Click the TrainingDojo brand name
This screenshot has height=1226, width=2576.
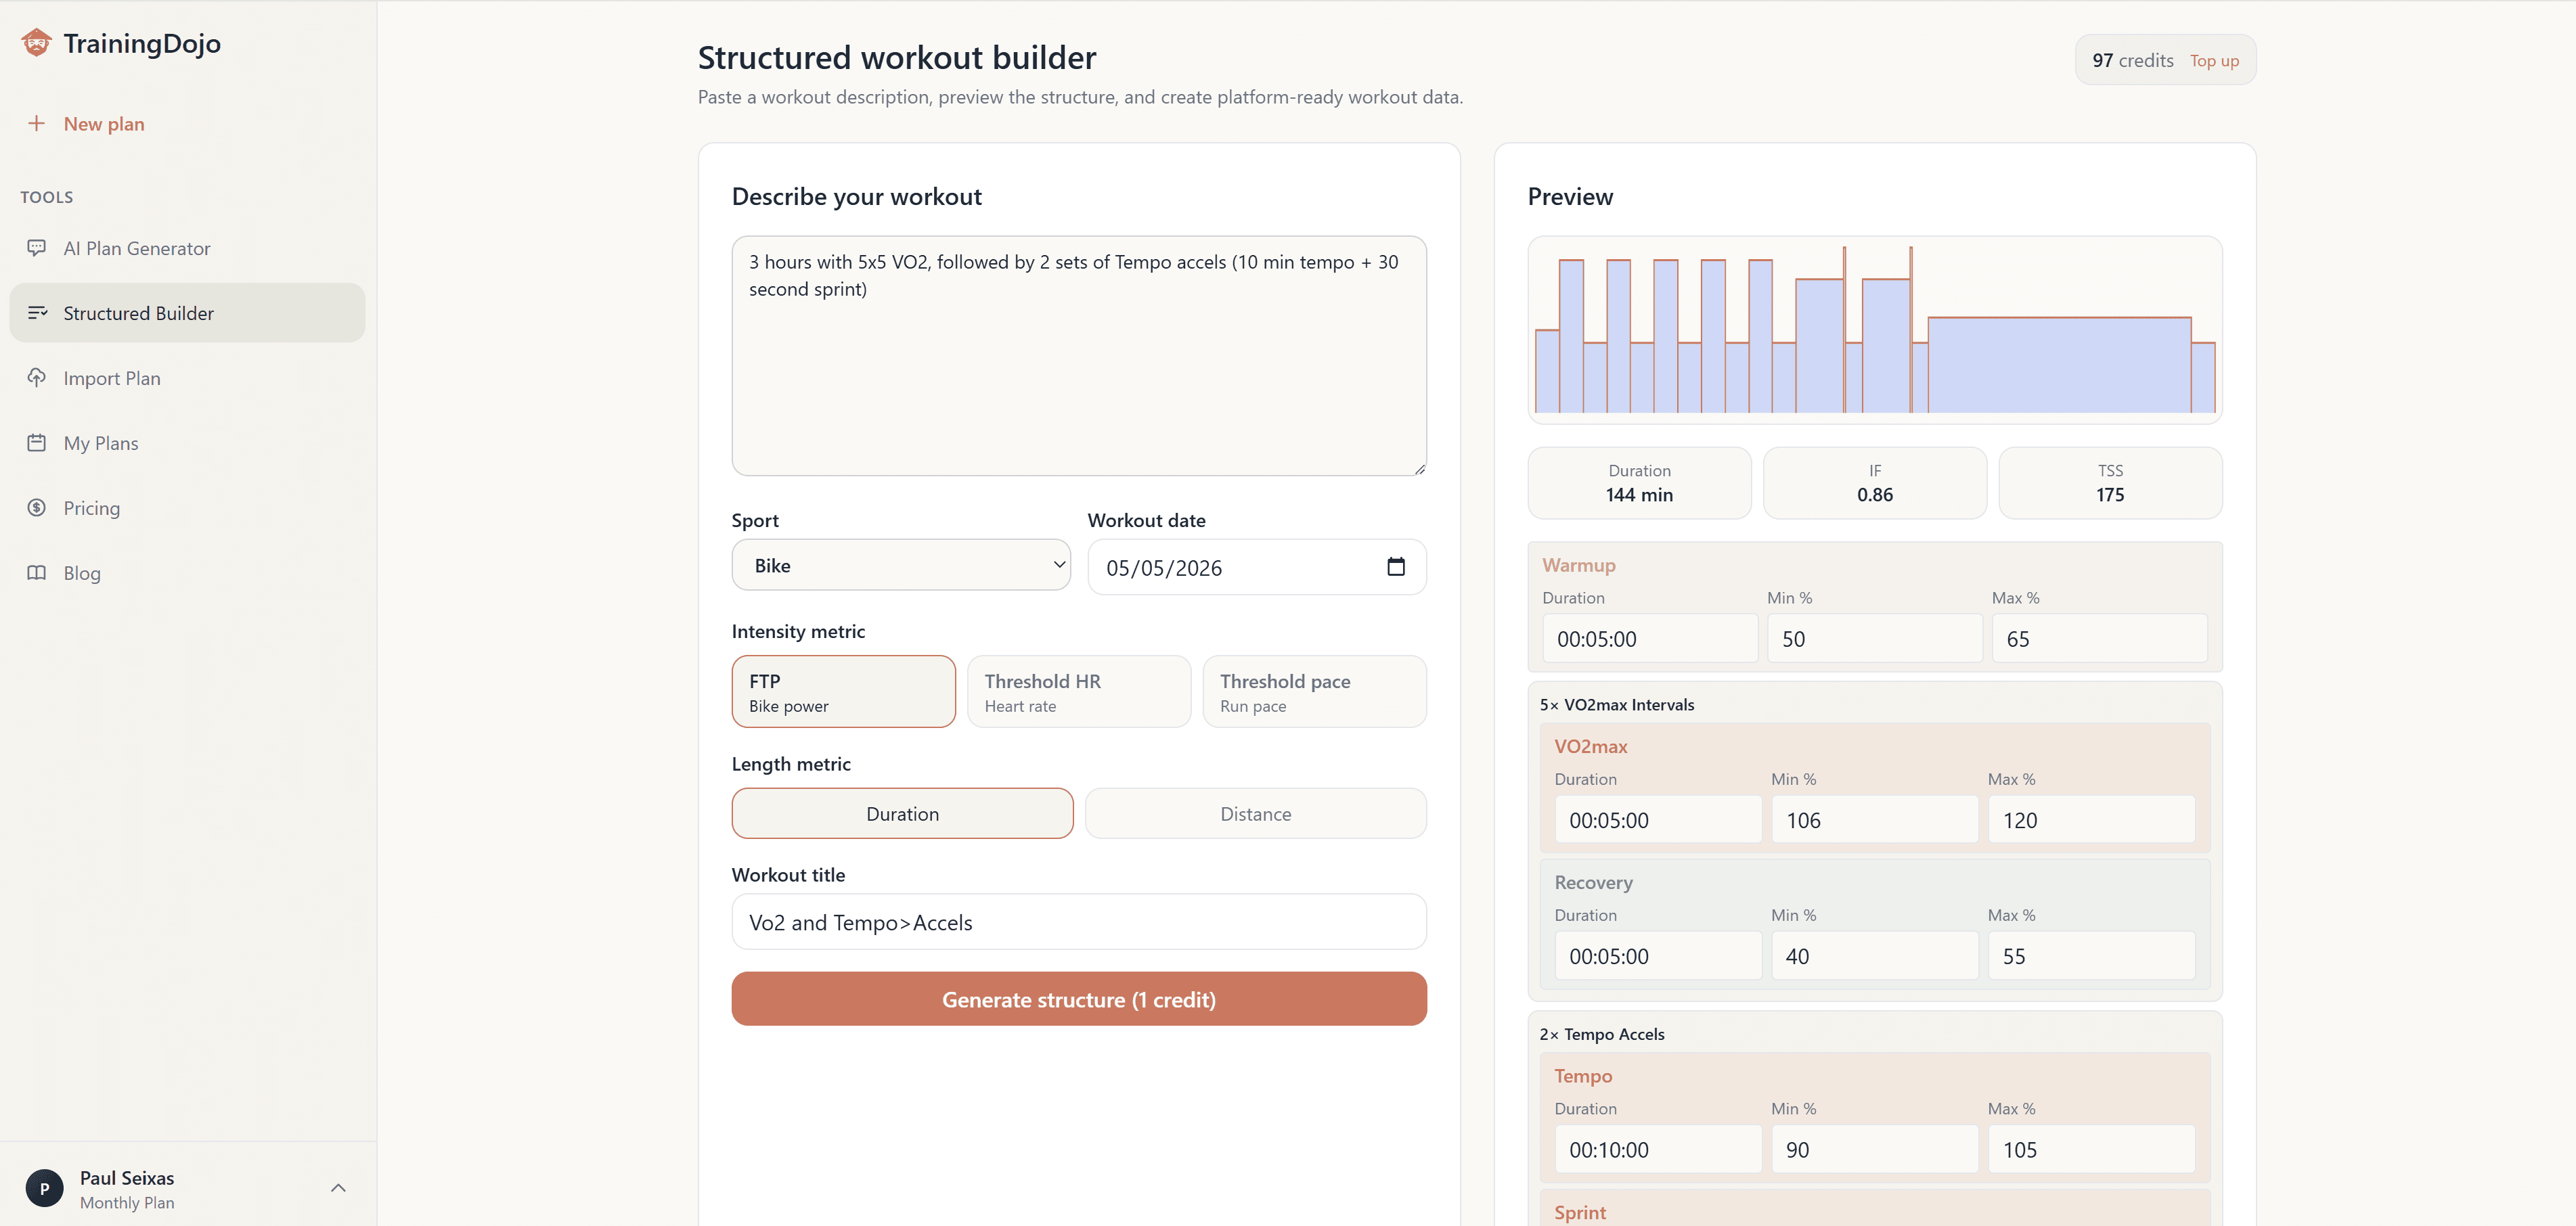(142, 43)
